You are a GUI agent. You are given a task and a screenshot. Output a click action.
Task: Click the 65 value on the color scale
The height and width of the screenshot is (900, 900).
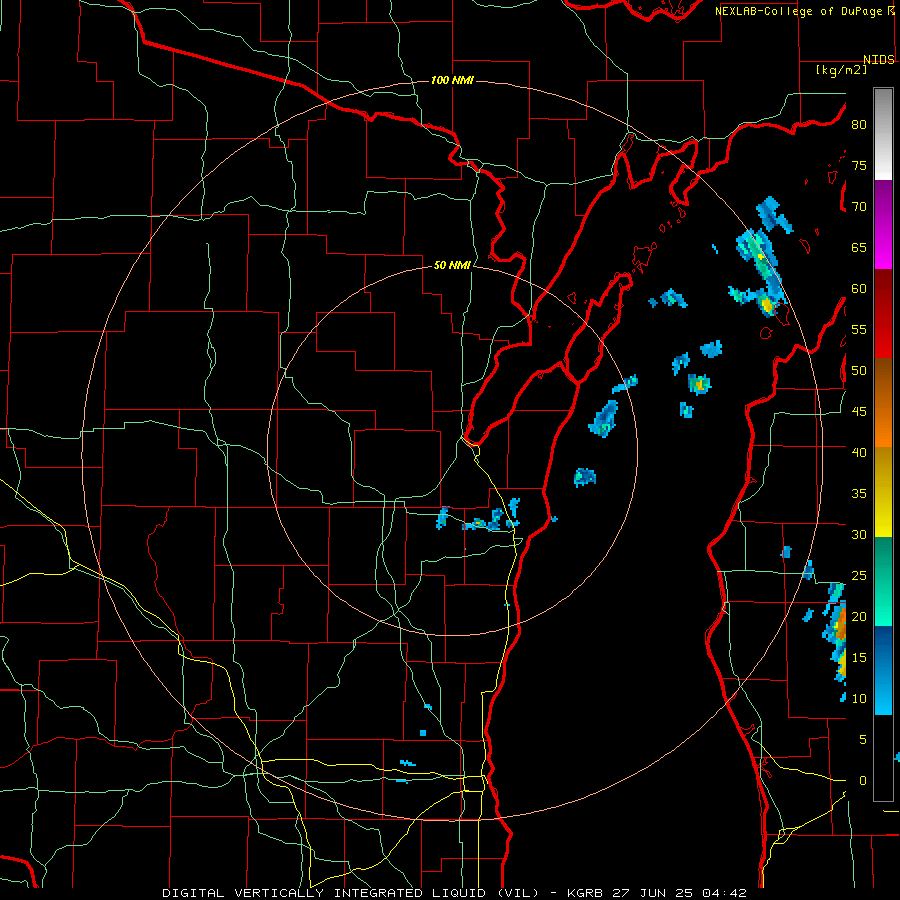pos(859,247)
